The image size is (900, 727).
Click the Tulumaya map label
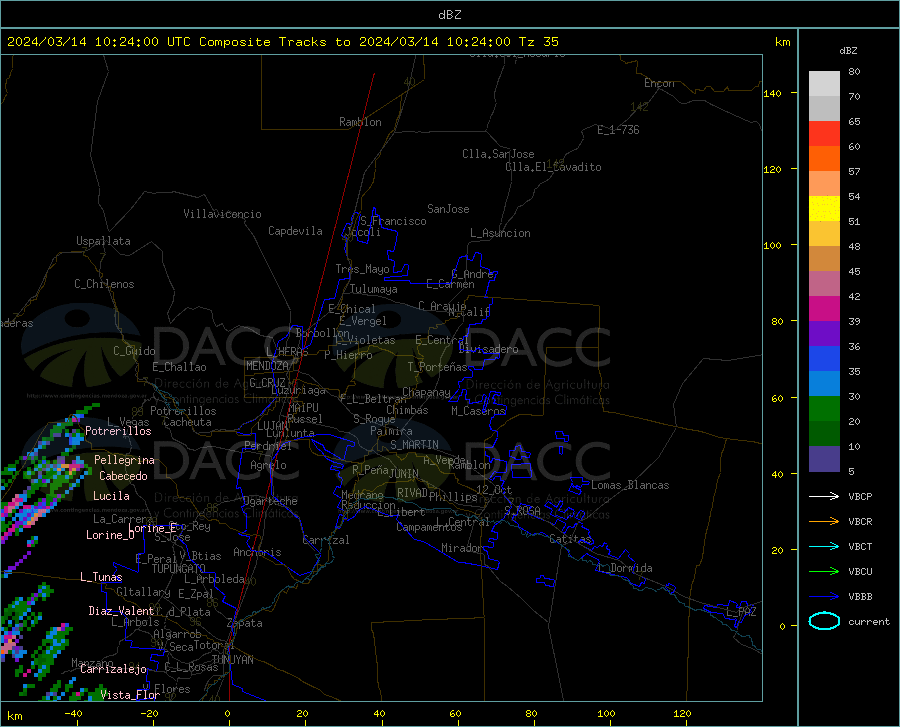374,289
